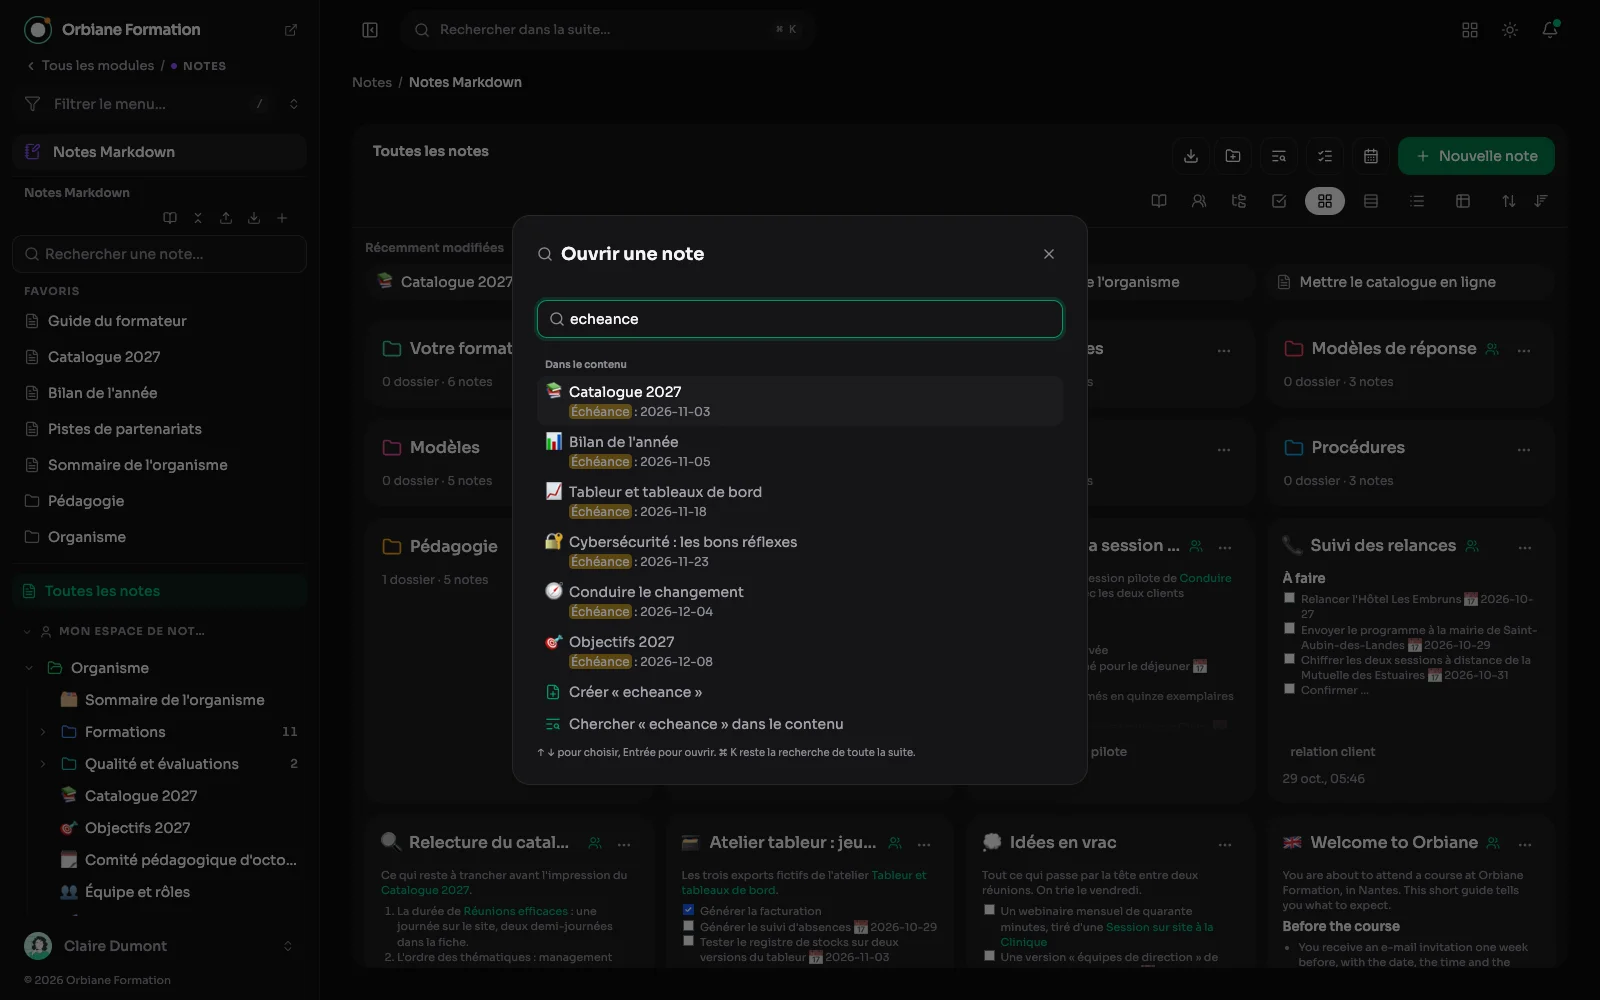This screenshot has width=1600, height=1000.
Task: Click the new folder icon in toolbar
Action: [x=1233, y=156]
